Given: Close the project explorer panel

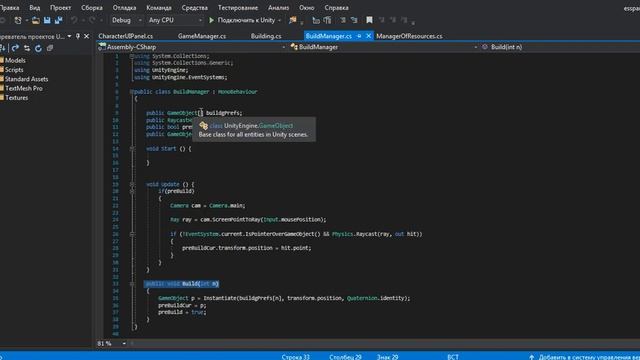Looking at the screenshot, I should pos(87,36).
